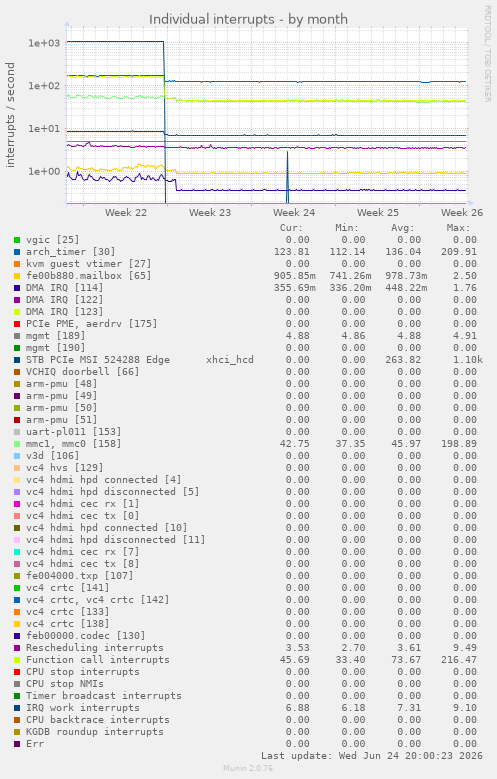
Task: Click the fe00b880.mailbox [65] yellow swatch
Action: (17, 276)
